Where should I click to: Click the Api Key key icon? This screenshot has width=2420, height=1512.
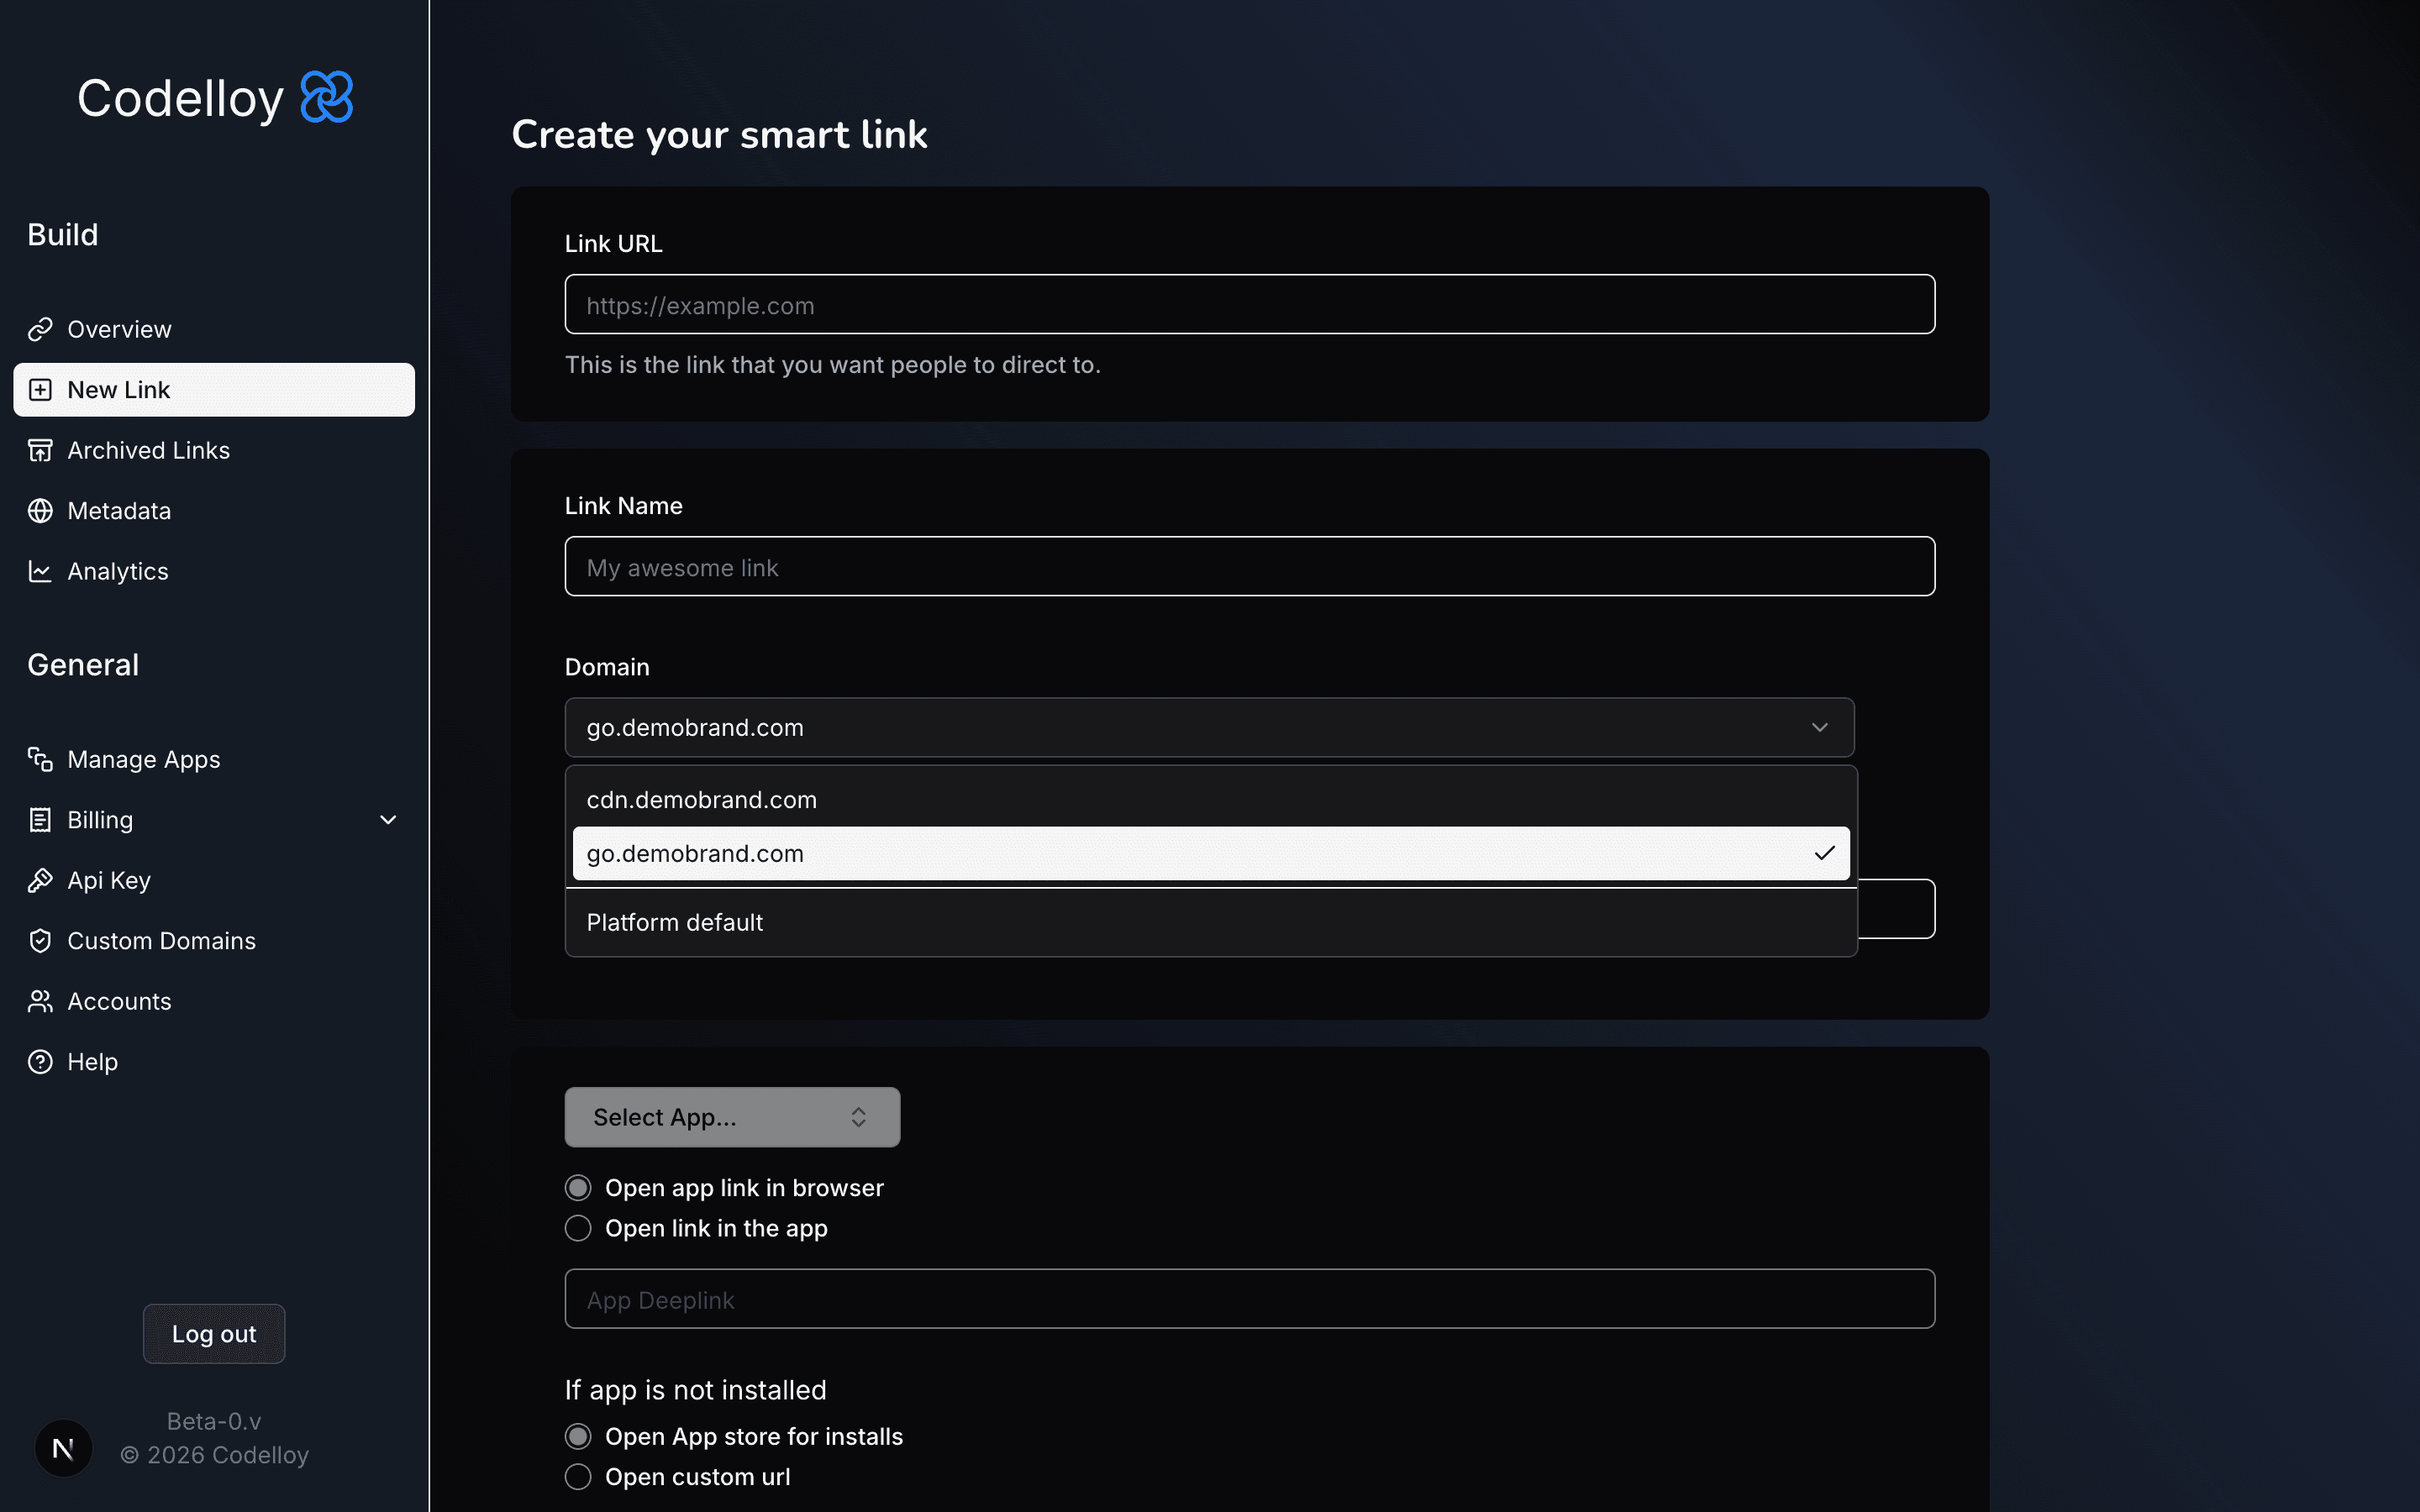click(40, 880)
